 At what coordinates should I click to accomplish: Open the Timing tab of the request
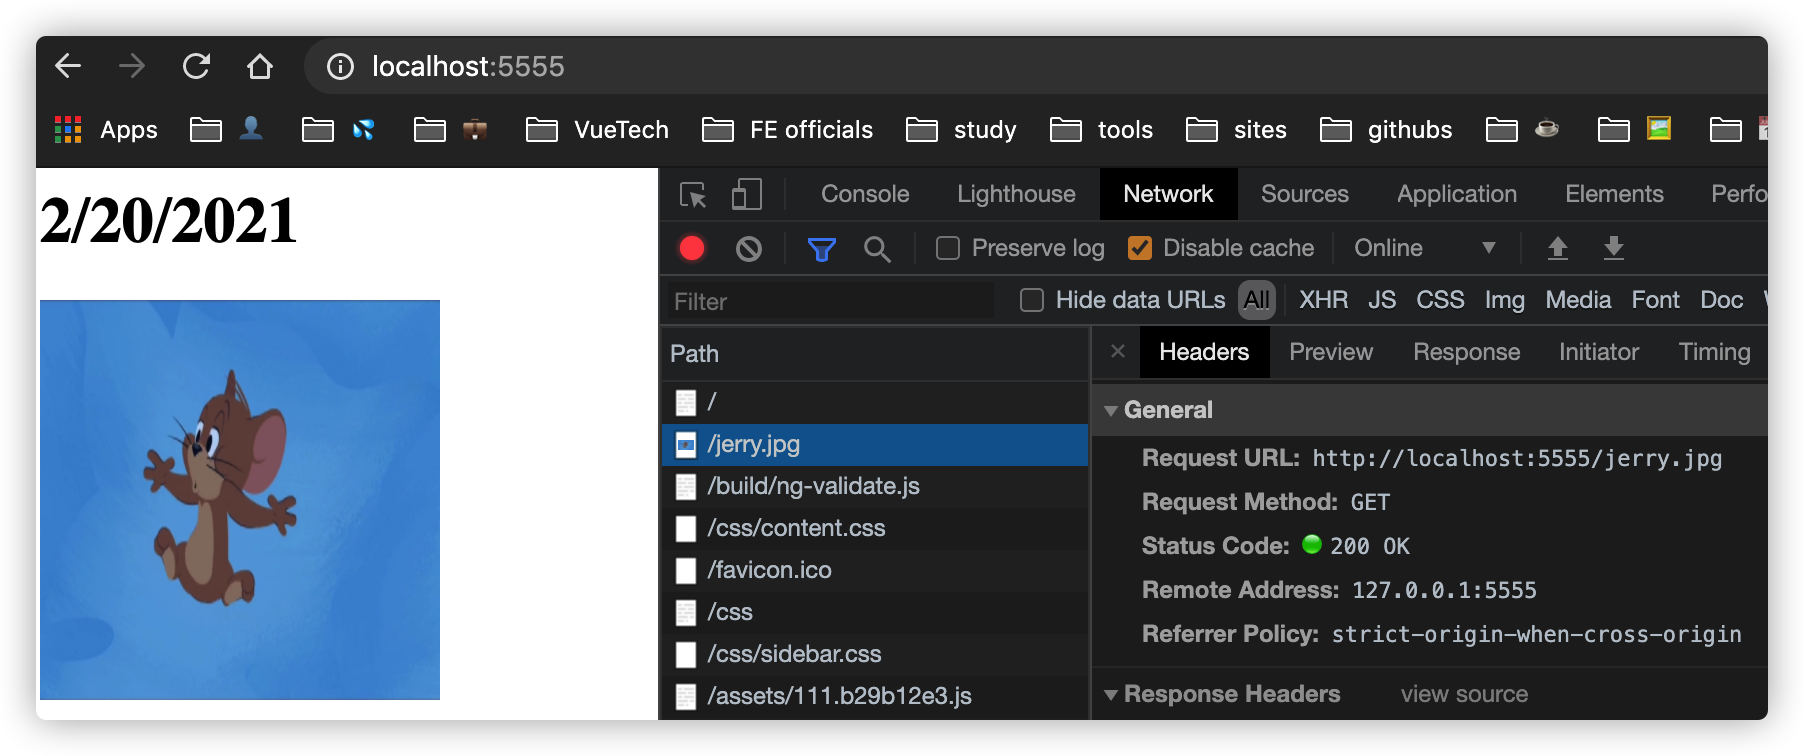pyautogui.click(x=1714, y=352)
